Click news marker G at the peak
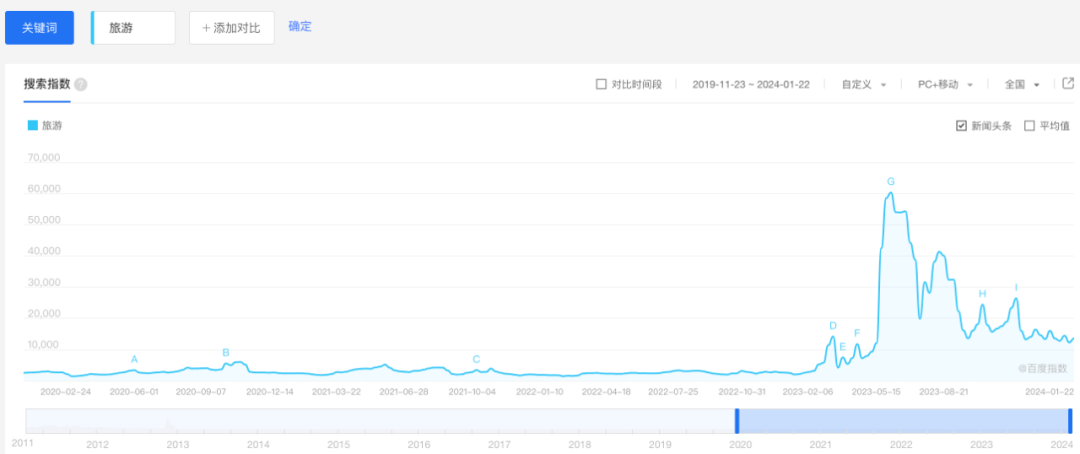Viewport: 1080px width, 454px height. coord(890,181)
